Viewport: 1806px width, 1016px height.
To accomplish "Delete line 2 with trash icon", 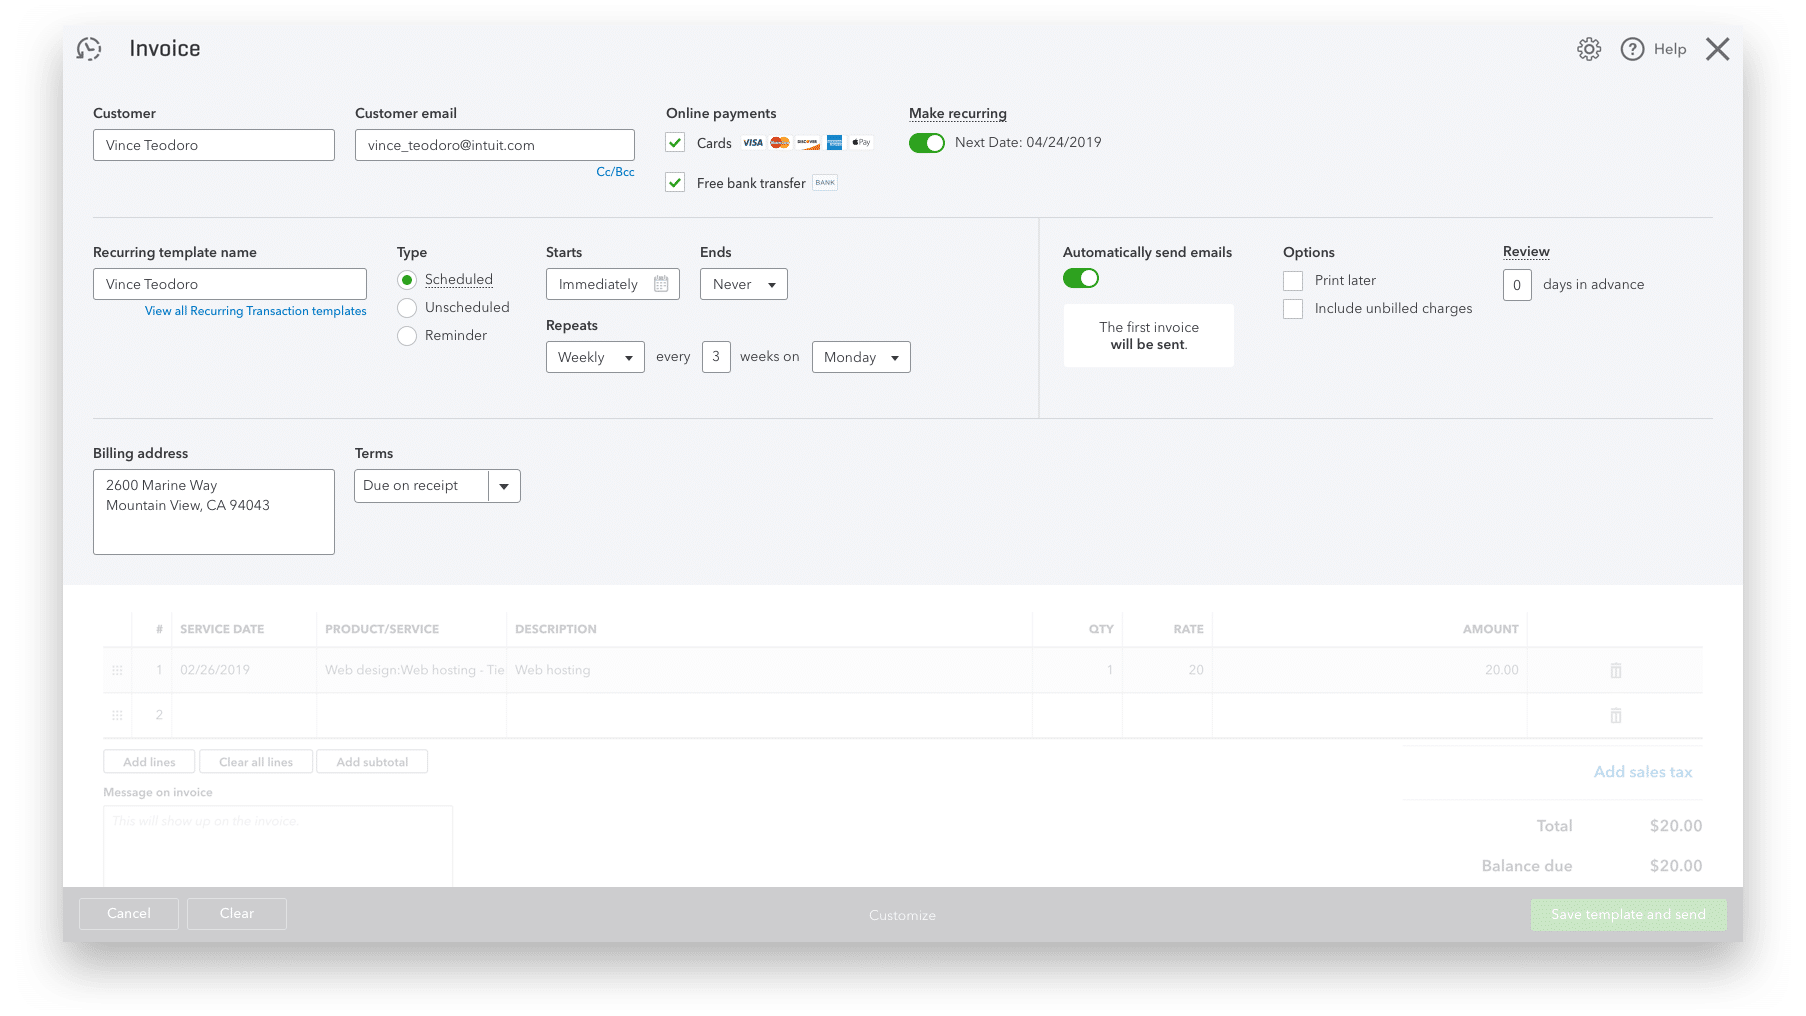I will click(x=1616, y=715).
